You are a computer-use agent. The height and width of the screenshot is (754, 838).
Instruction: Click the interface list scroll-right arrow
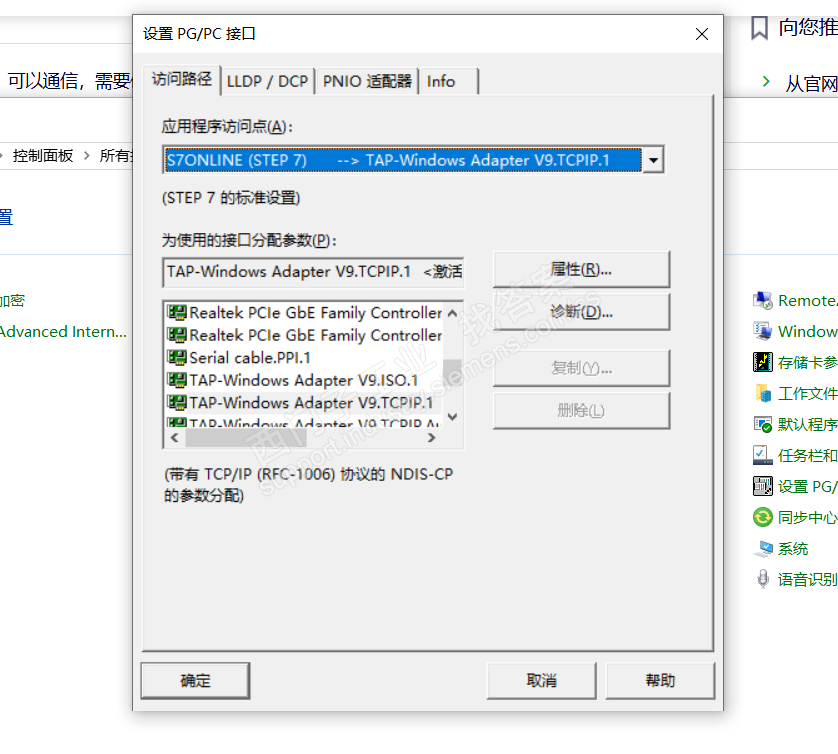click(432, 438)
